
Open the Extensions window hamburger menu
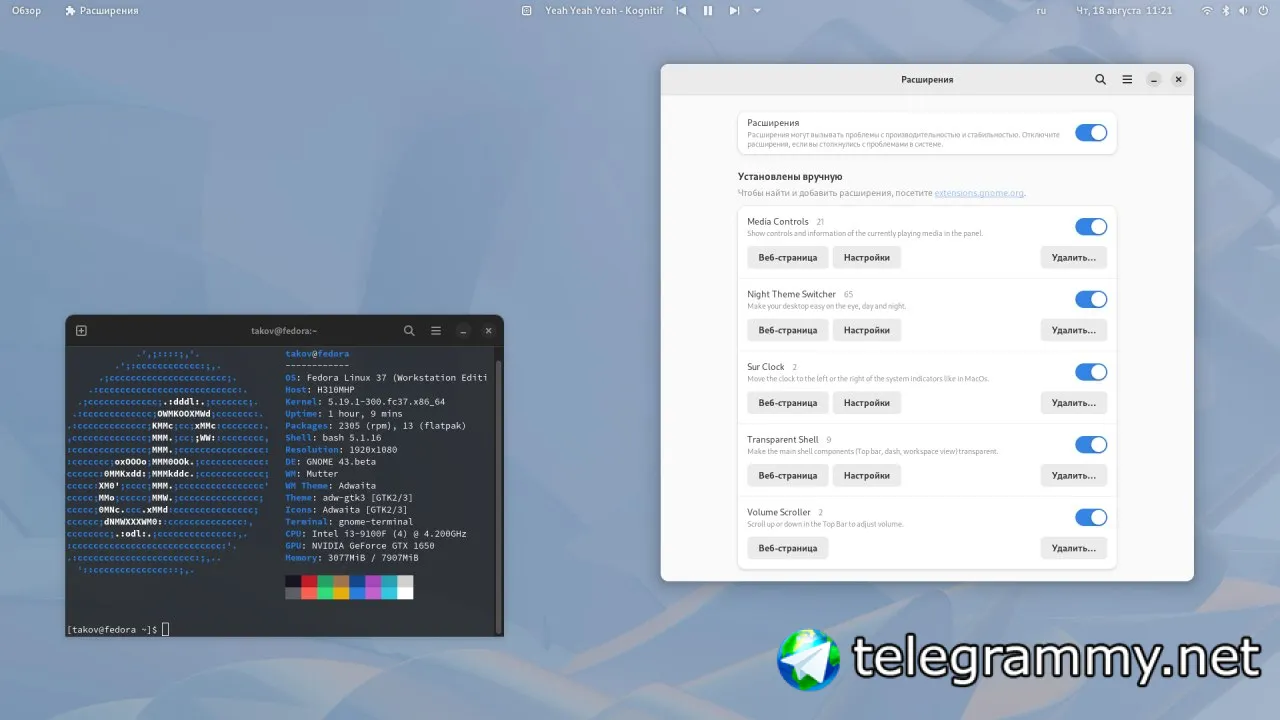1127,79
